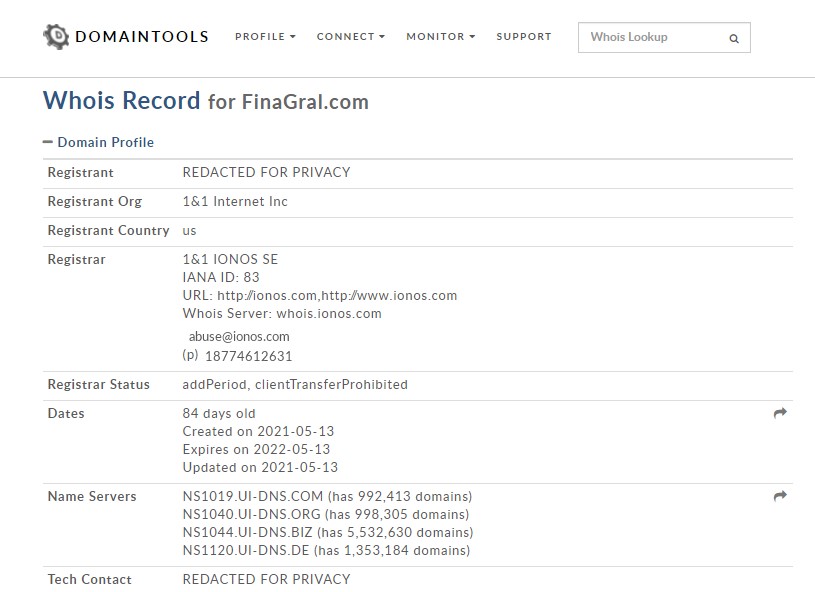815x592 pixels.
Task: Click the minus icon before Domain Profile
Action: point(49,142)
